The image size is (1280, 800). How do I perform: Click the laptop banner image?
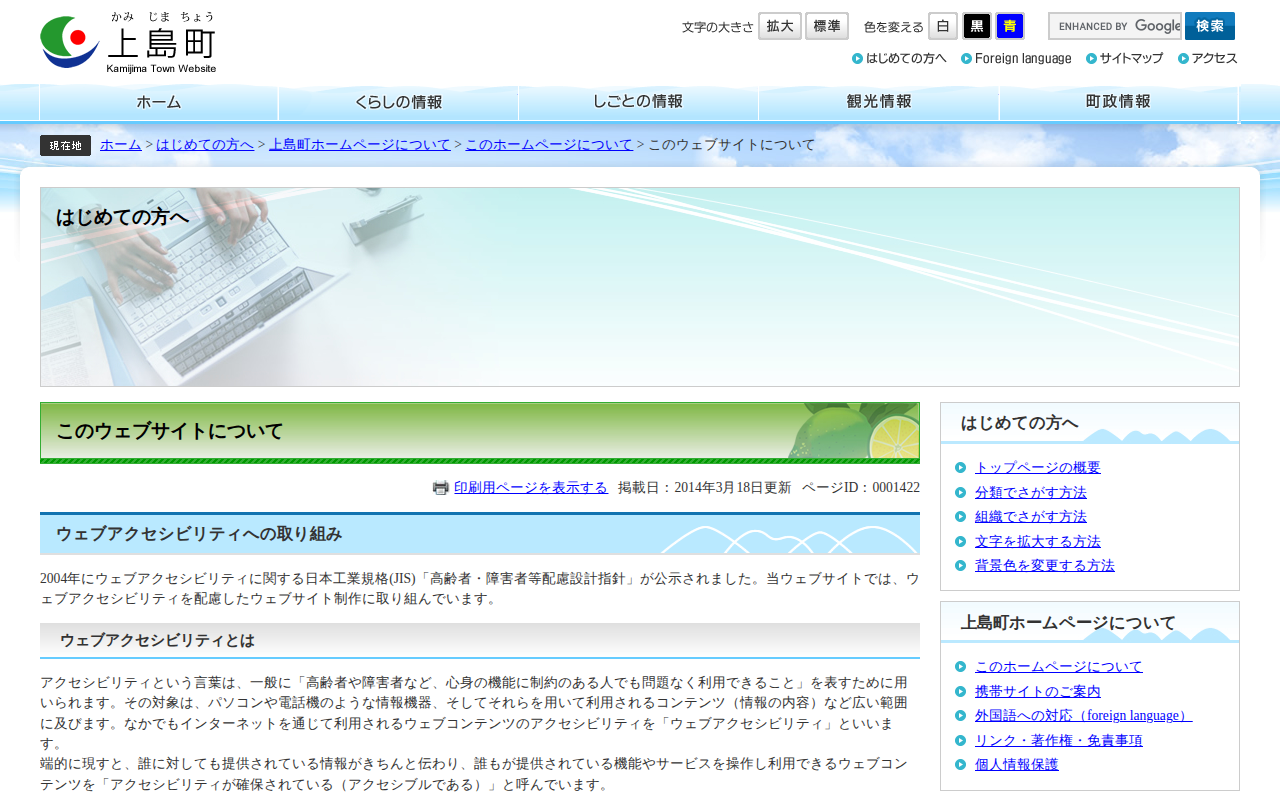640,287
